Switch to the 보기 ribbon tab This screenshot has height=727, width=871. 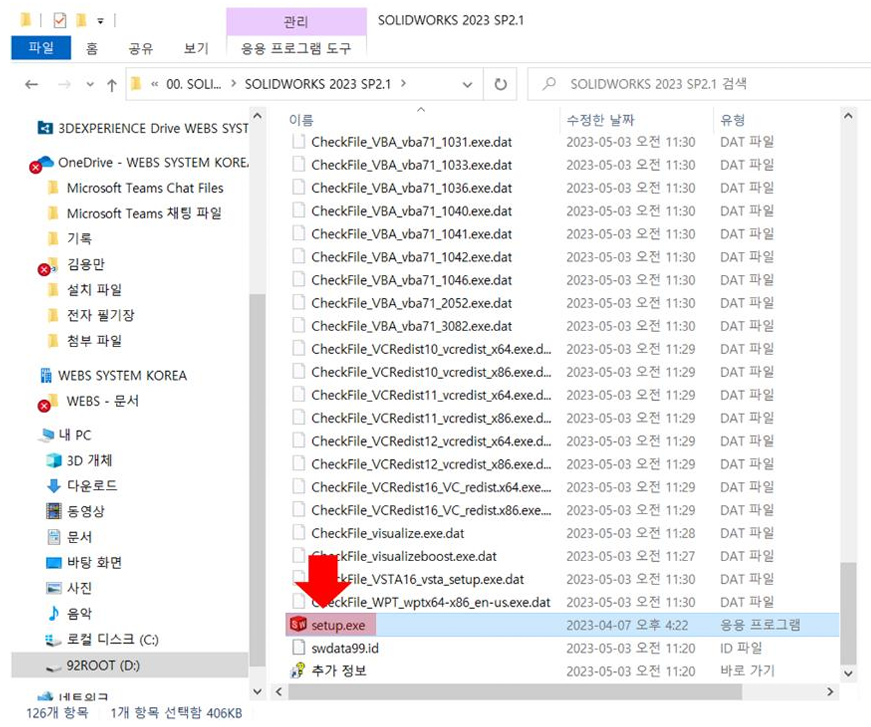click(x=196, y=48)
